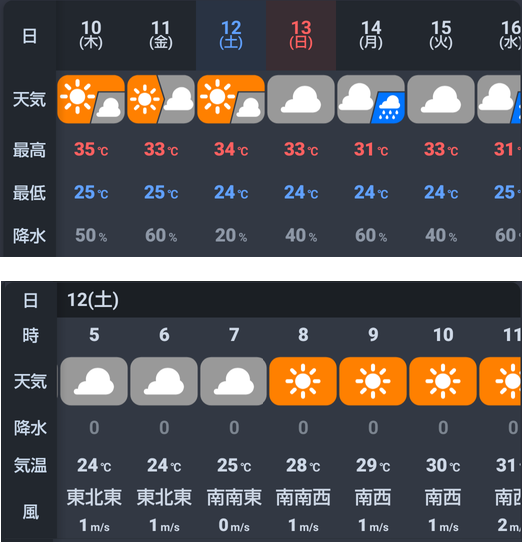Click the hourly cloudy icon at 5 o'clock
Viewport: 522px width, 542px height.
94,381
